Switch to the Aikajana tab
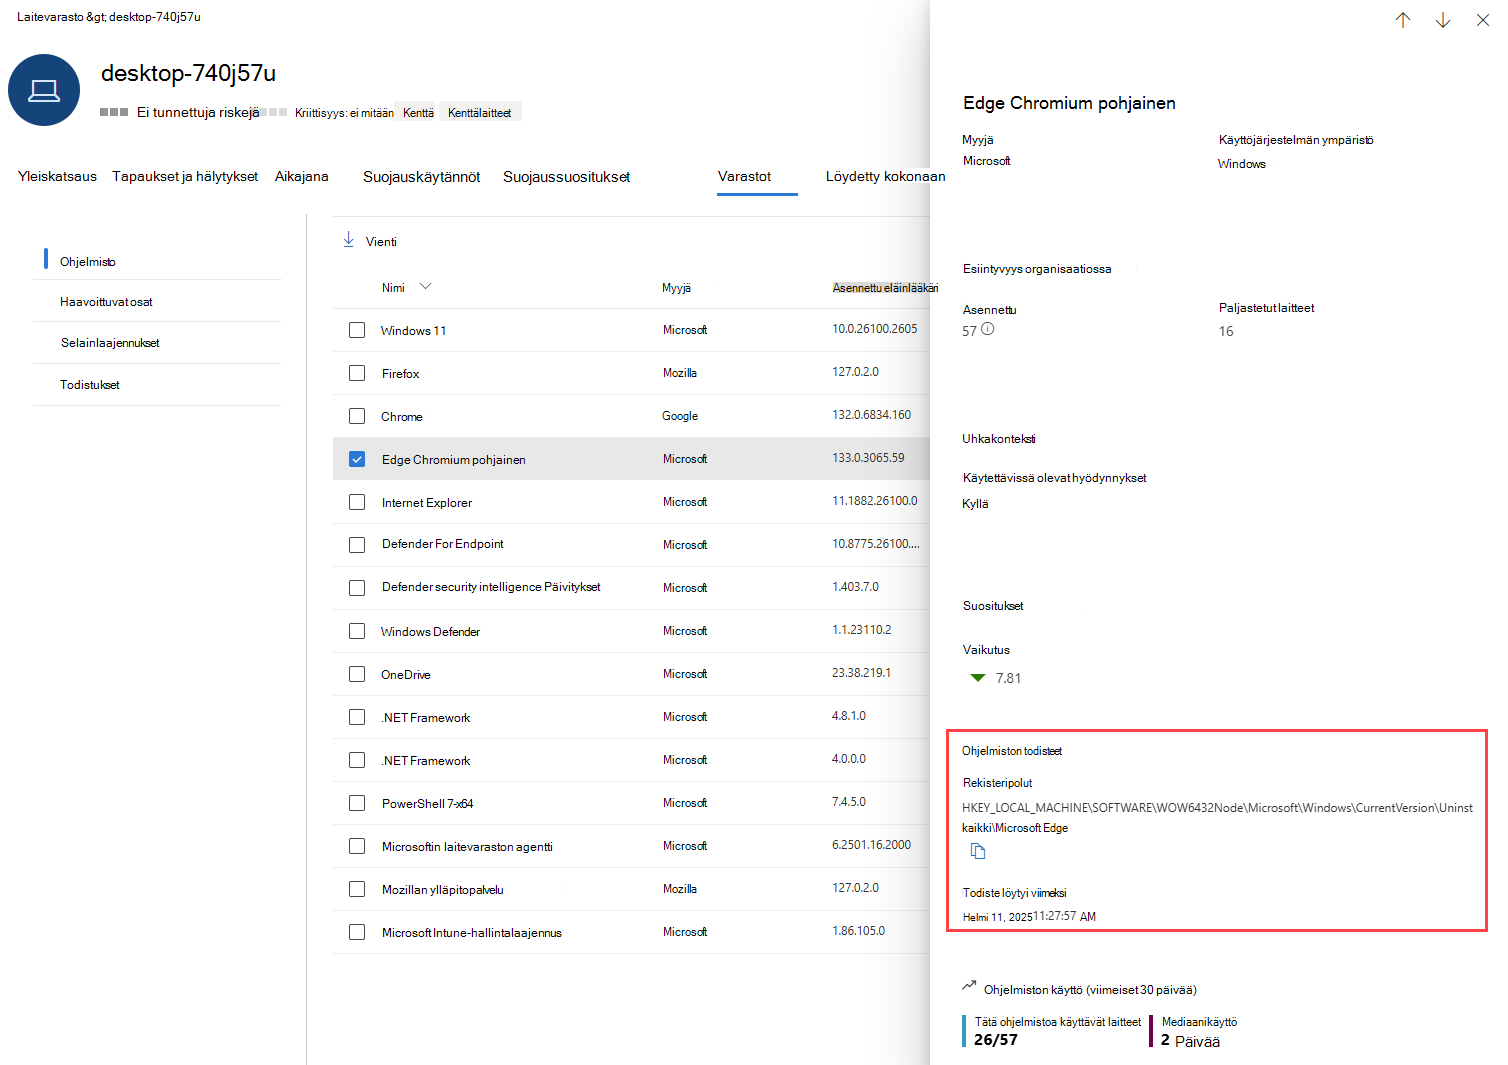 click(302, 176)
